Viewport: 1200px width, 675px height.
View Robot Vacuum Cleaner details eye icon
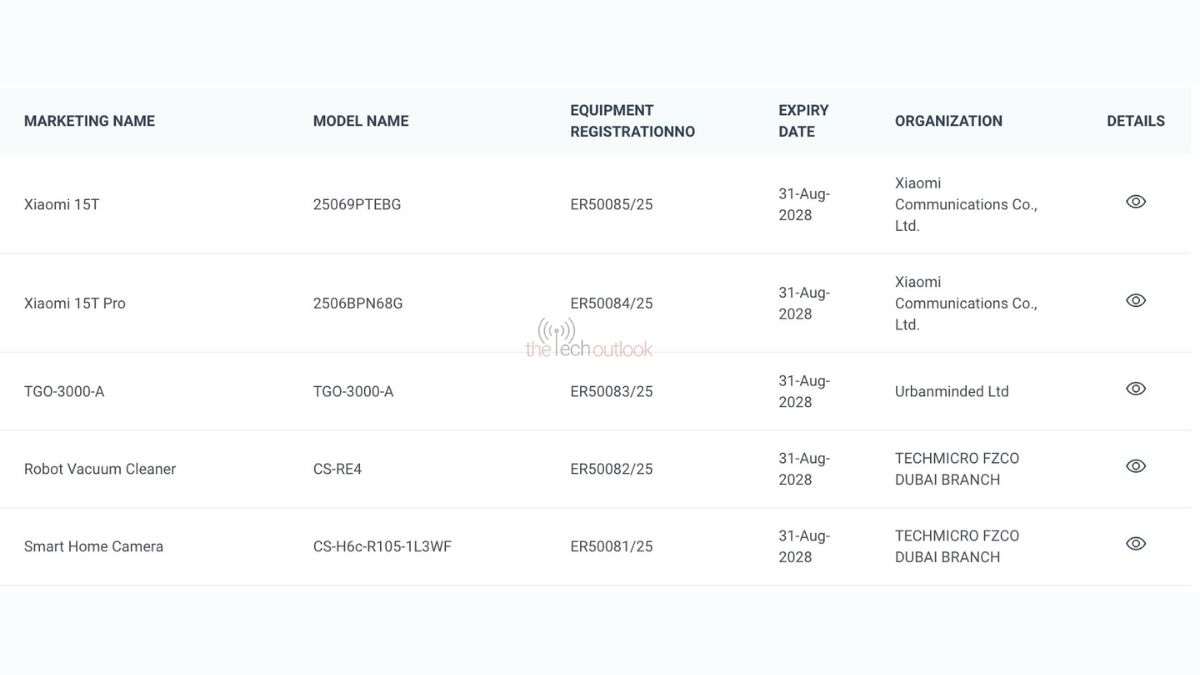pos(1135,466)
